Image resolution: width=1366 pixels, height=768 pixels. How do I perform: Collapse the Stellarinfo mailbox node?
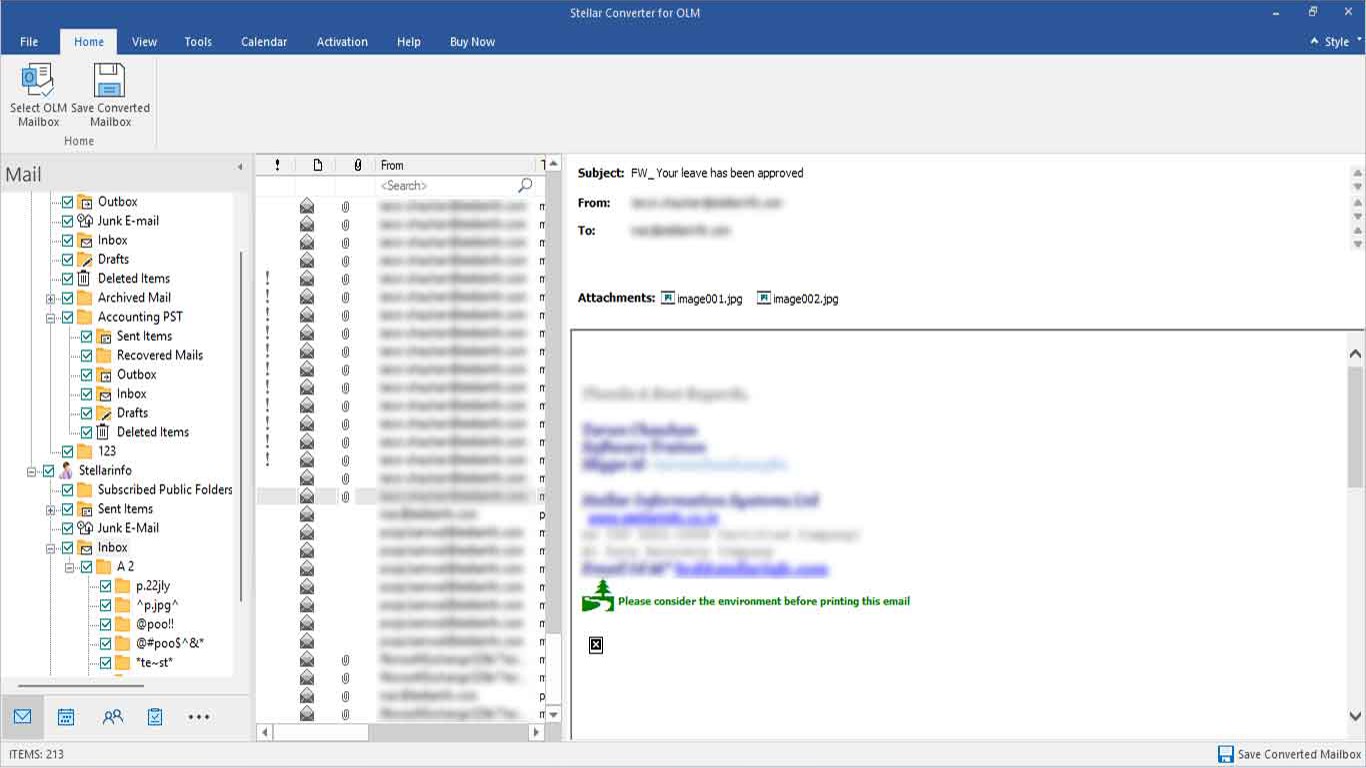pos(31,471)
